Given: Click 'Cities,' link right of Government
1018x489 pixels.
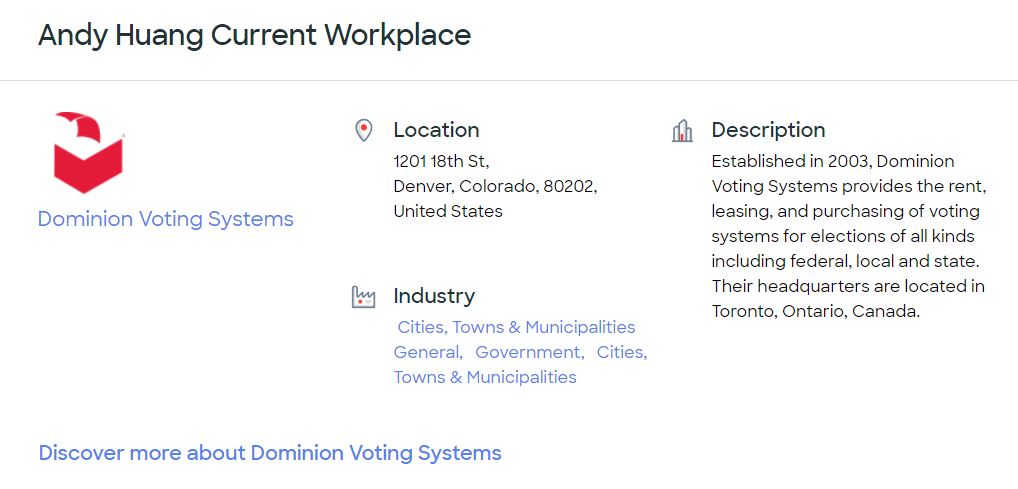Looking at the screenshot, I should click(622, 352).
